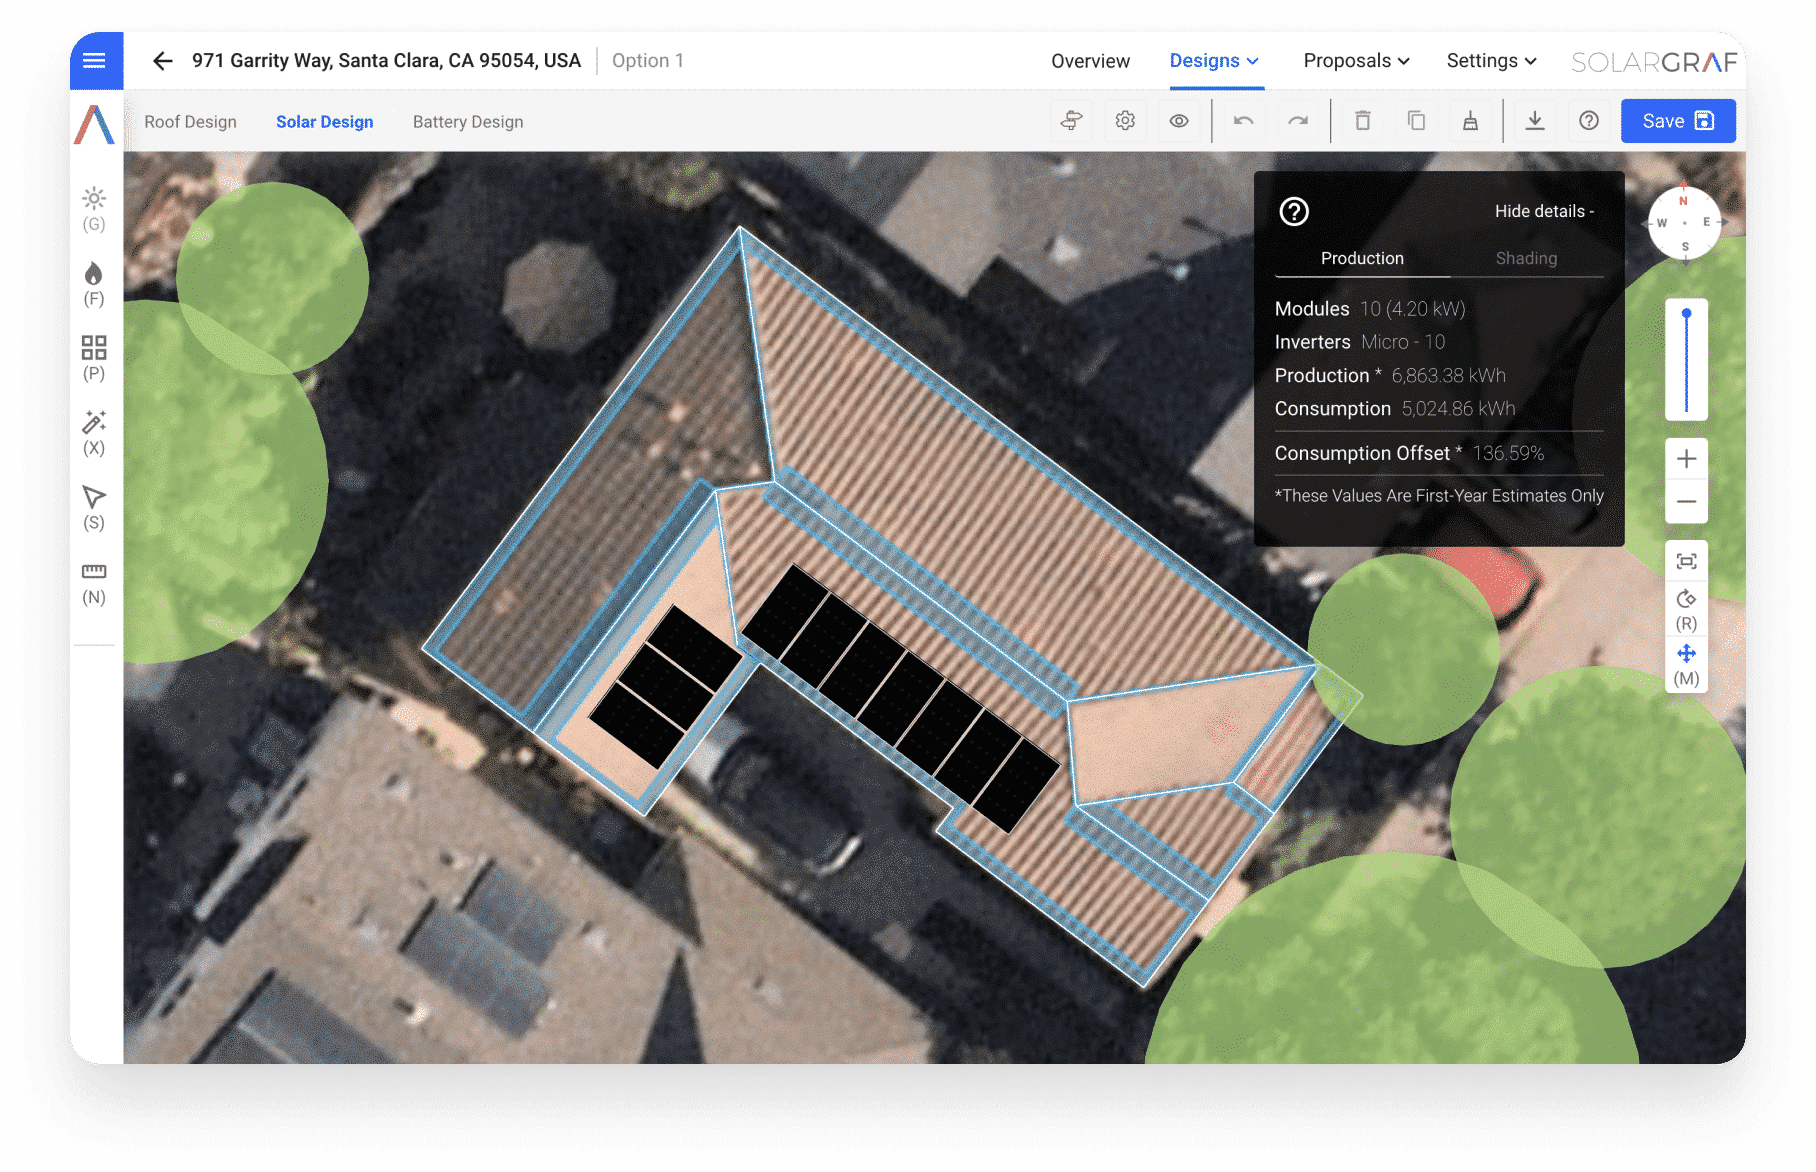This screenshot has height=1172, width=1816.
Task: Select the panels grid (P) tool
Action: coord(94,359)
